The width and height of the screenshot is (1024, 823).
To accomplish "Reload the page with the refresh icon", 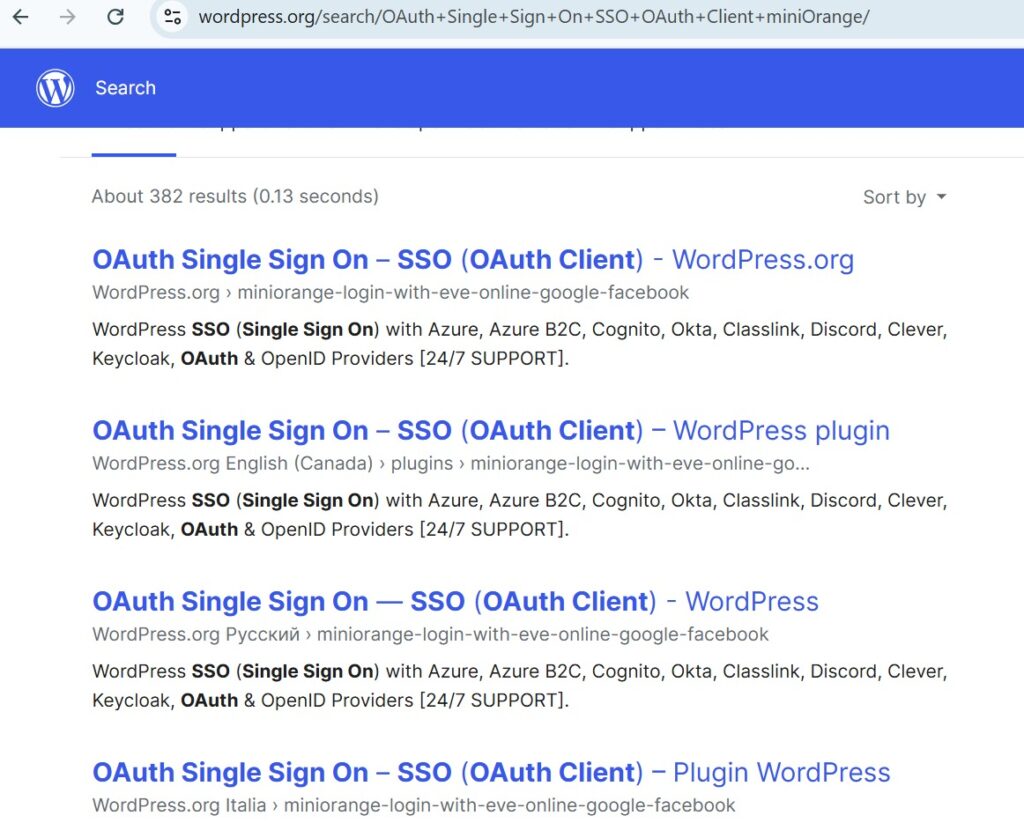I will click(116, 16).
